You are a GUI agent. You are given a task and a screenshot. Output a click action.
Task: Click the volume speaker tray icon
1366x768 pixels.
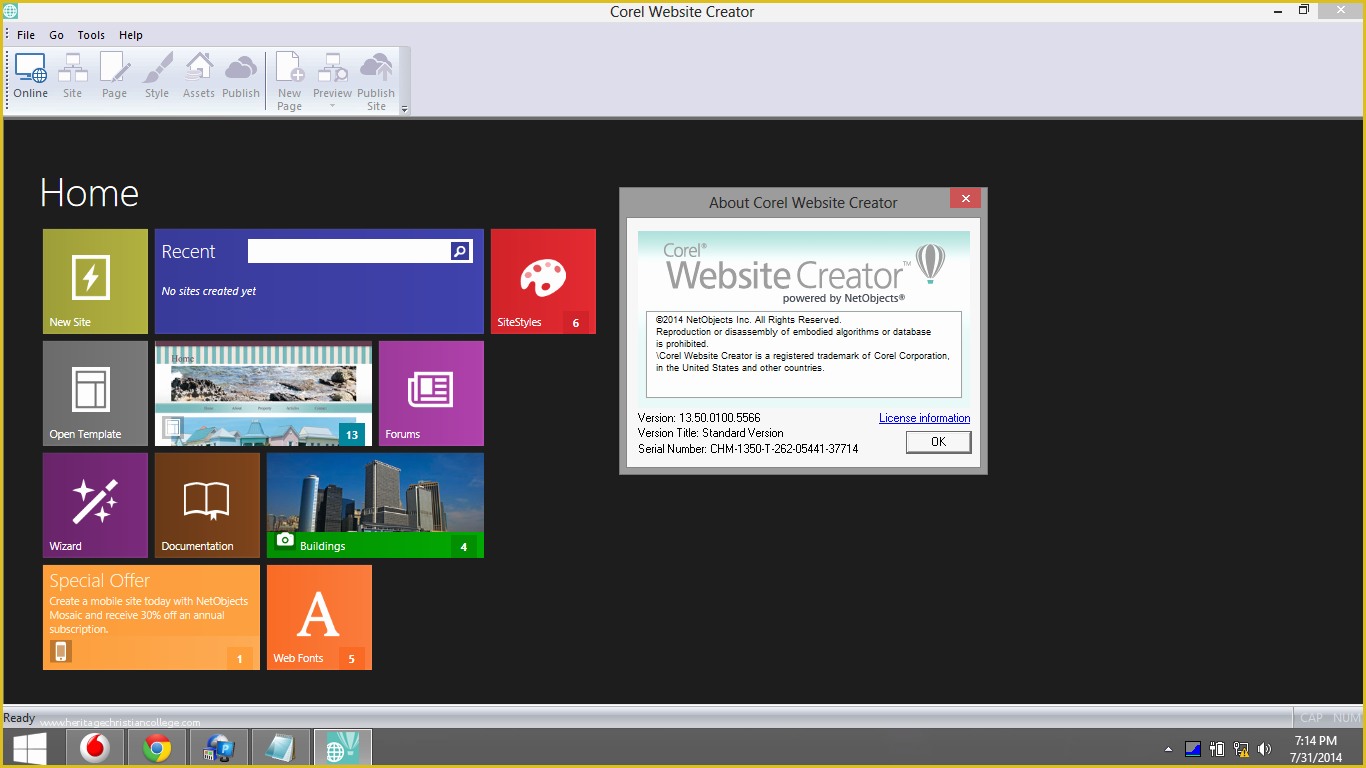(x=1265, y=749)
